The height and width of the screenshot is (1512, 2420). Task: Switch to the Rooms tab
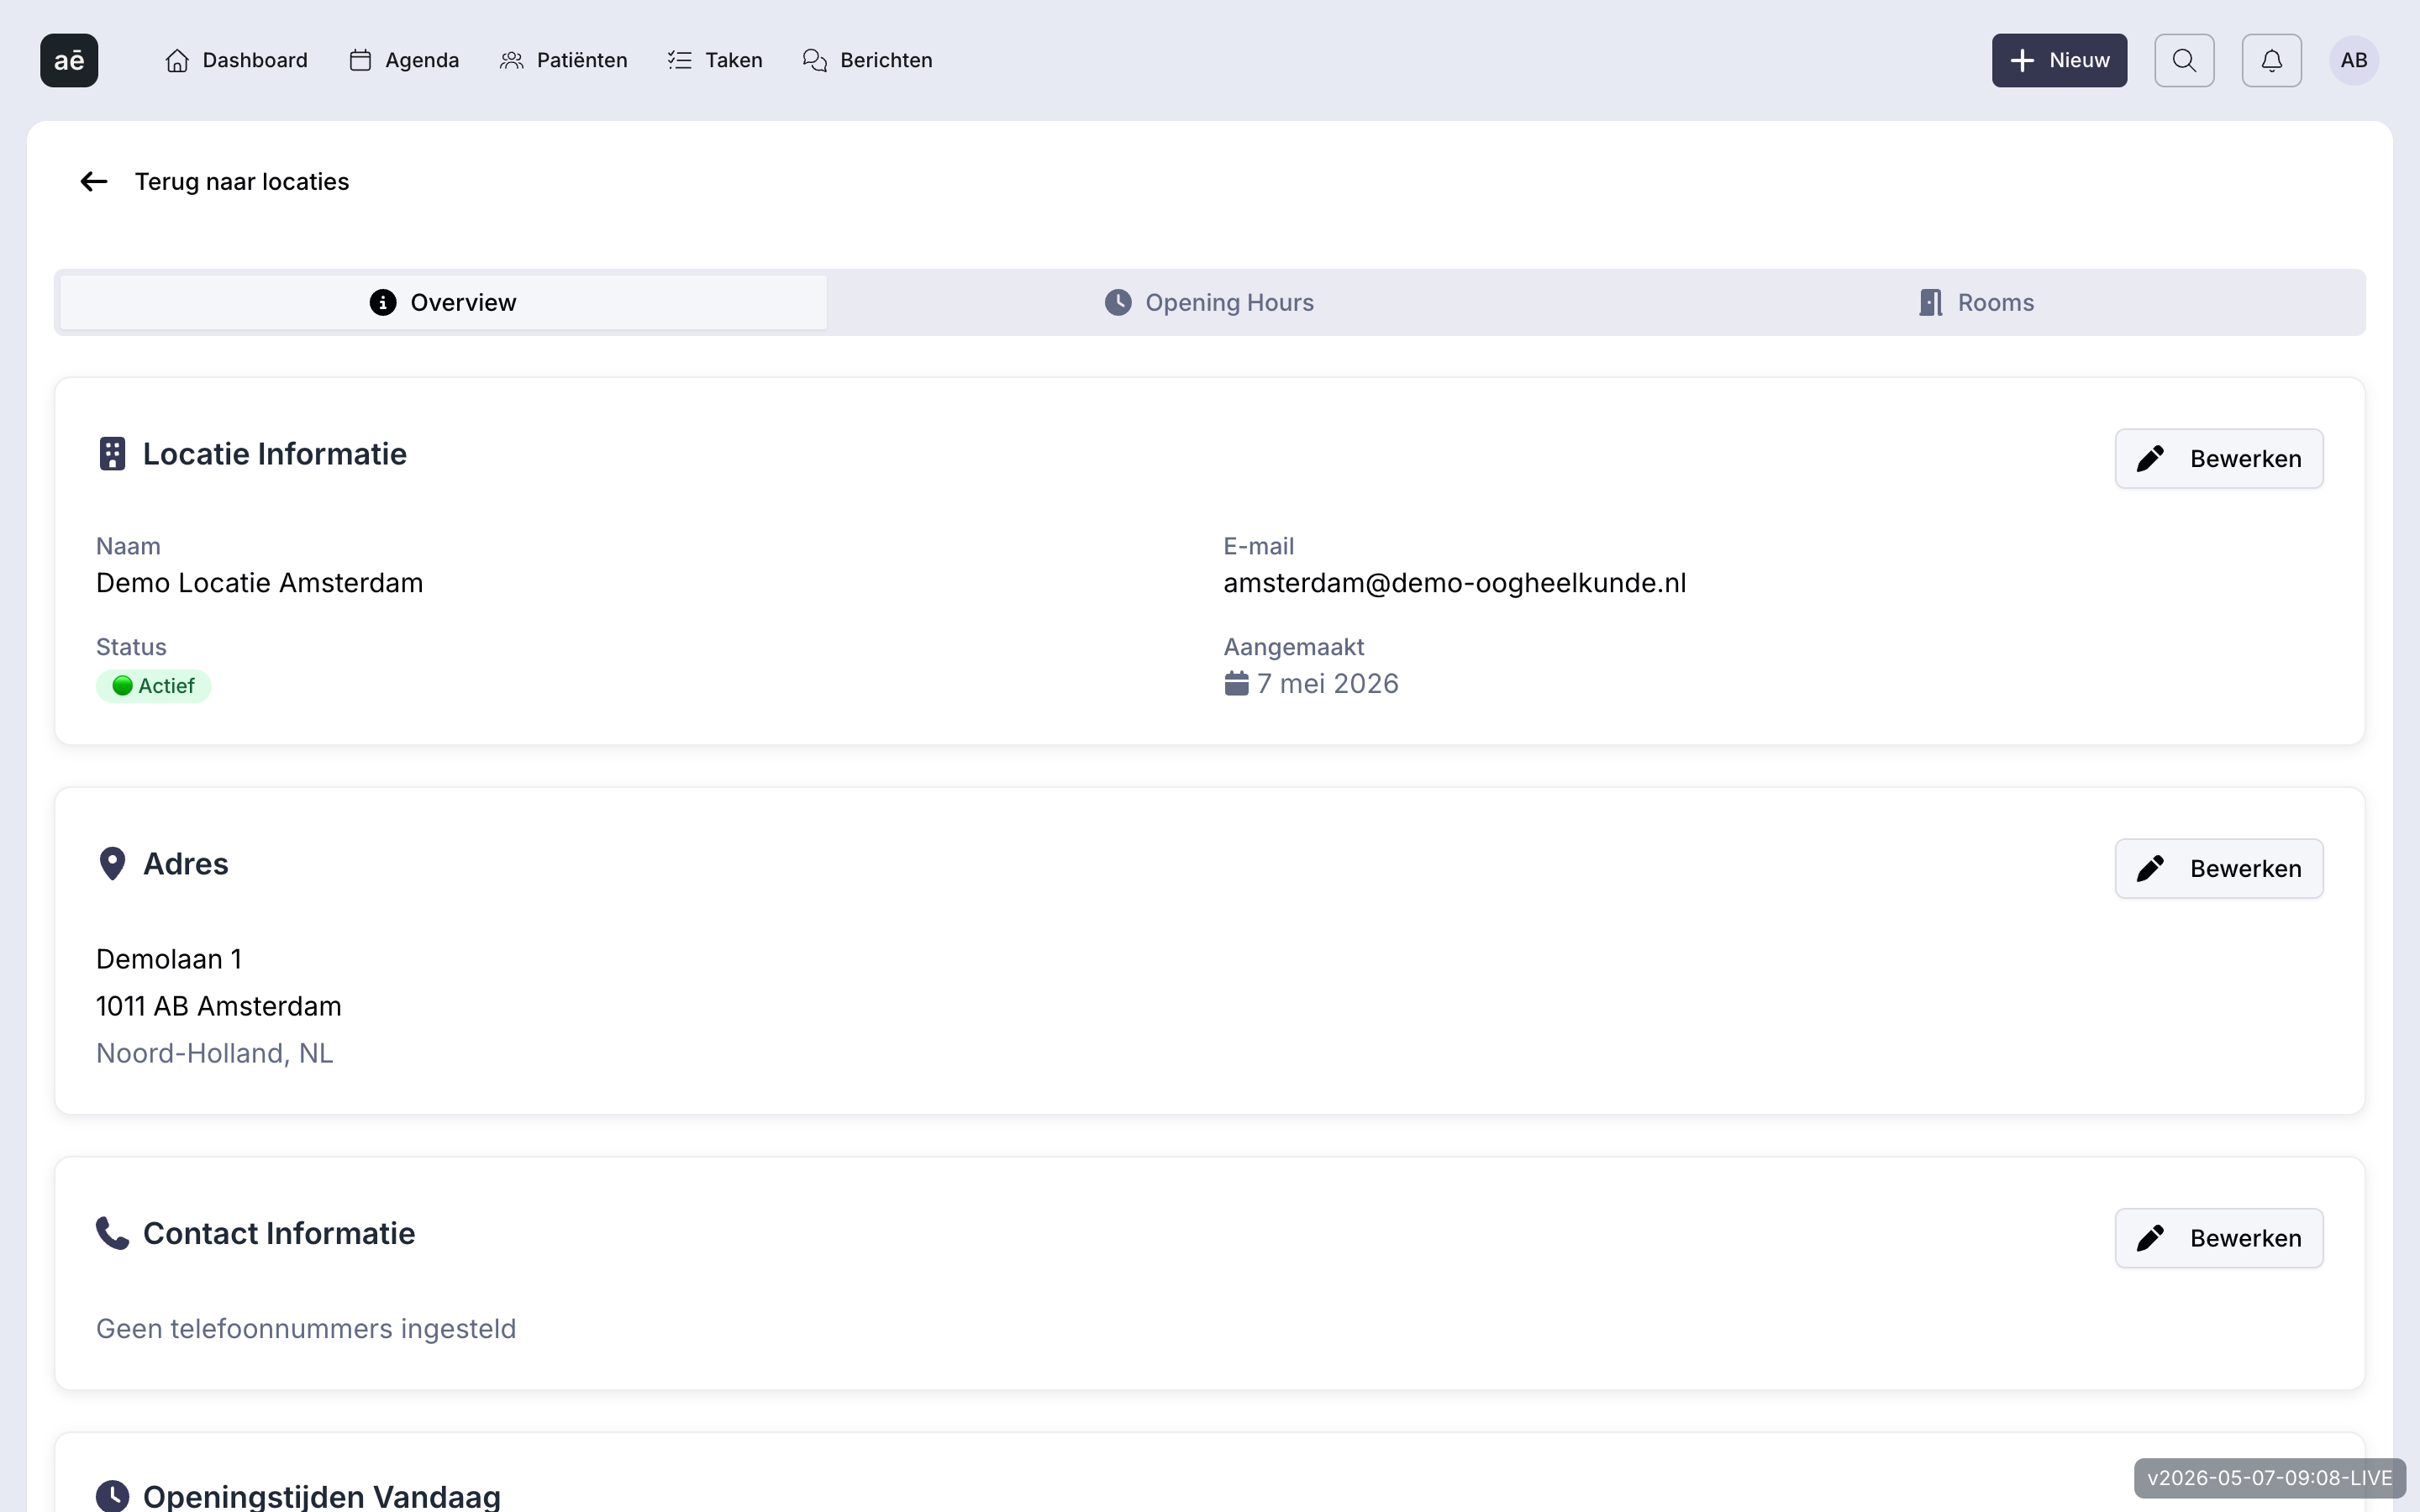point(1976,302)
